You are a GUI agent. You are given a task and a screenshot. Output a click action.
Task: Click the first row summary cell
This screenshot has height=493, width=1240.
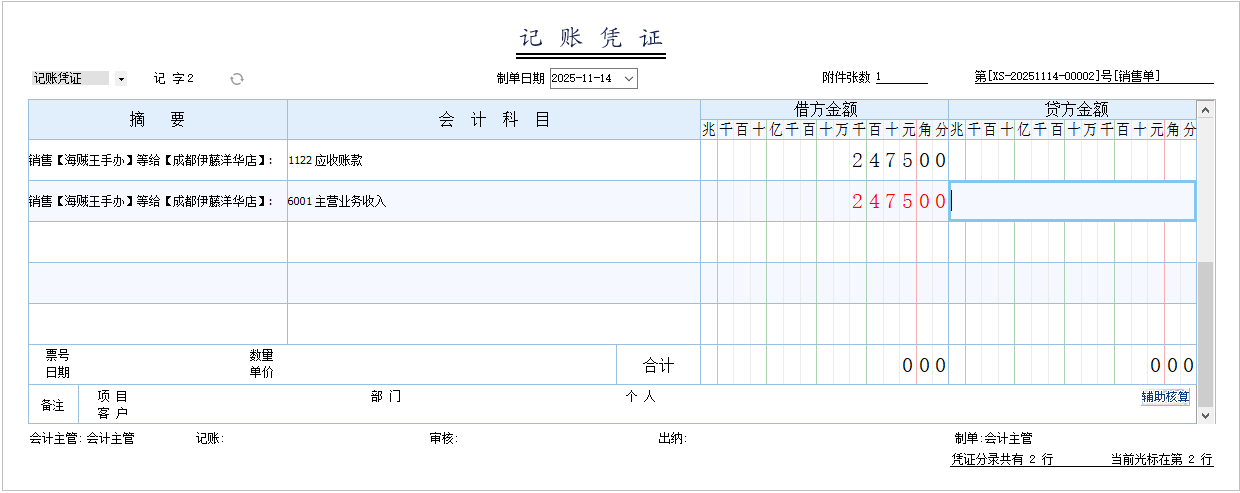pos(157,160)
